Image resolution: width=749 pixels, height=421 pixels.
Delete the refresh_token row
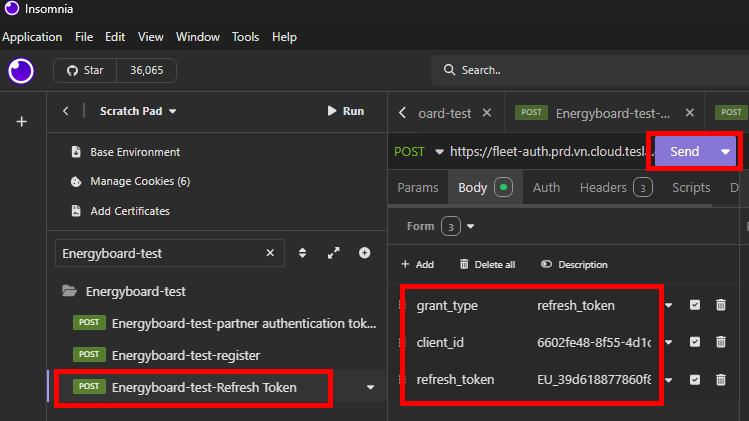pyautogui.click(x=721, y=380)
